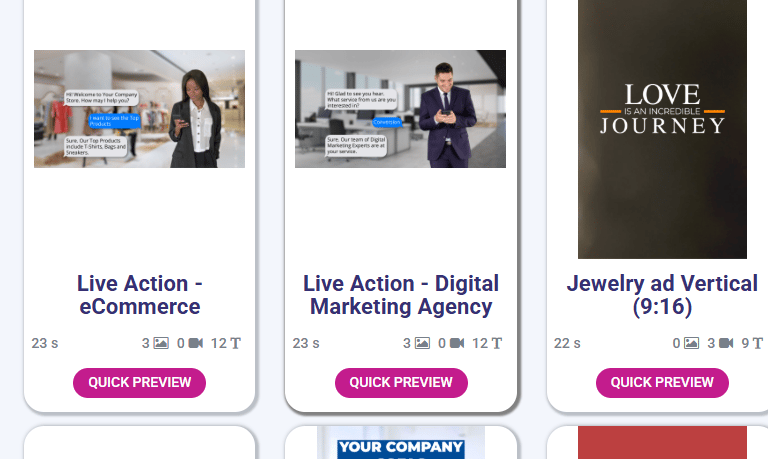Click video camera icon on eCommerce card
Viewport: 768px width, 459px height.
(196, 343)
